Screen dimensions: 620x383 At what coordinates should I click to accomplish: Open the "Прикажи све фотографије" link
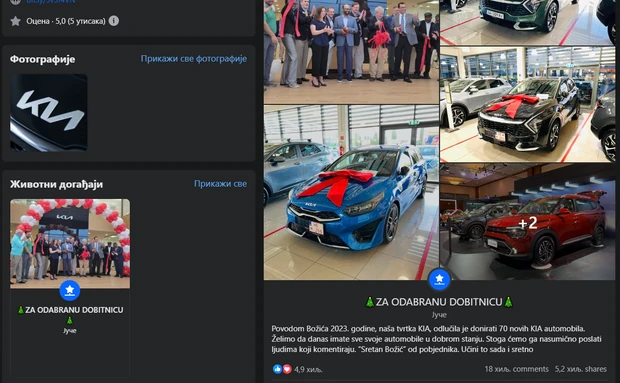click(x=194, y=58)
